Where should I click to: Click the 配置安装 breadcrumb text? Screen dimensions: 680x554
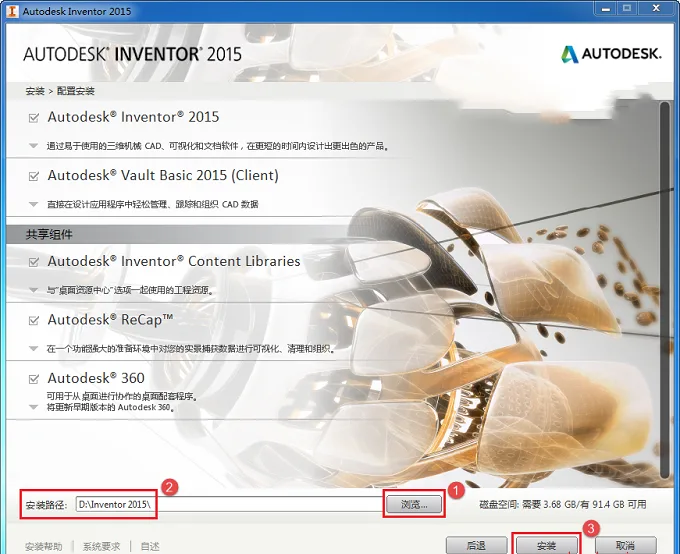[x=75, y=91]
